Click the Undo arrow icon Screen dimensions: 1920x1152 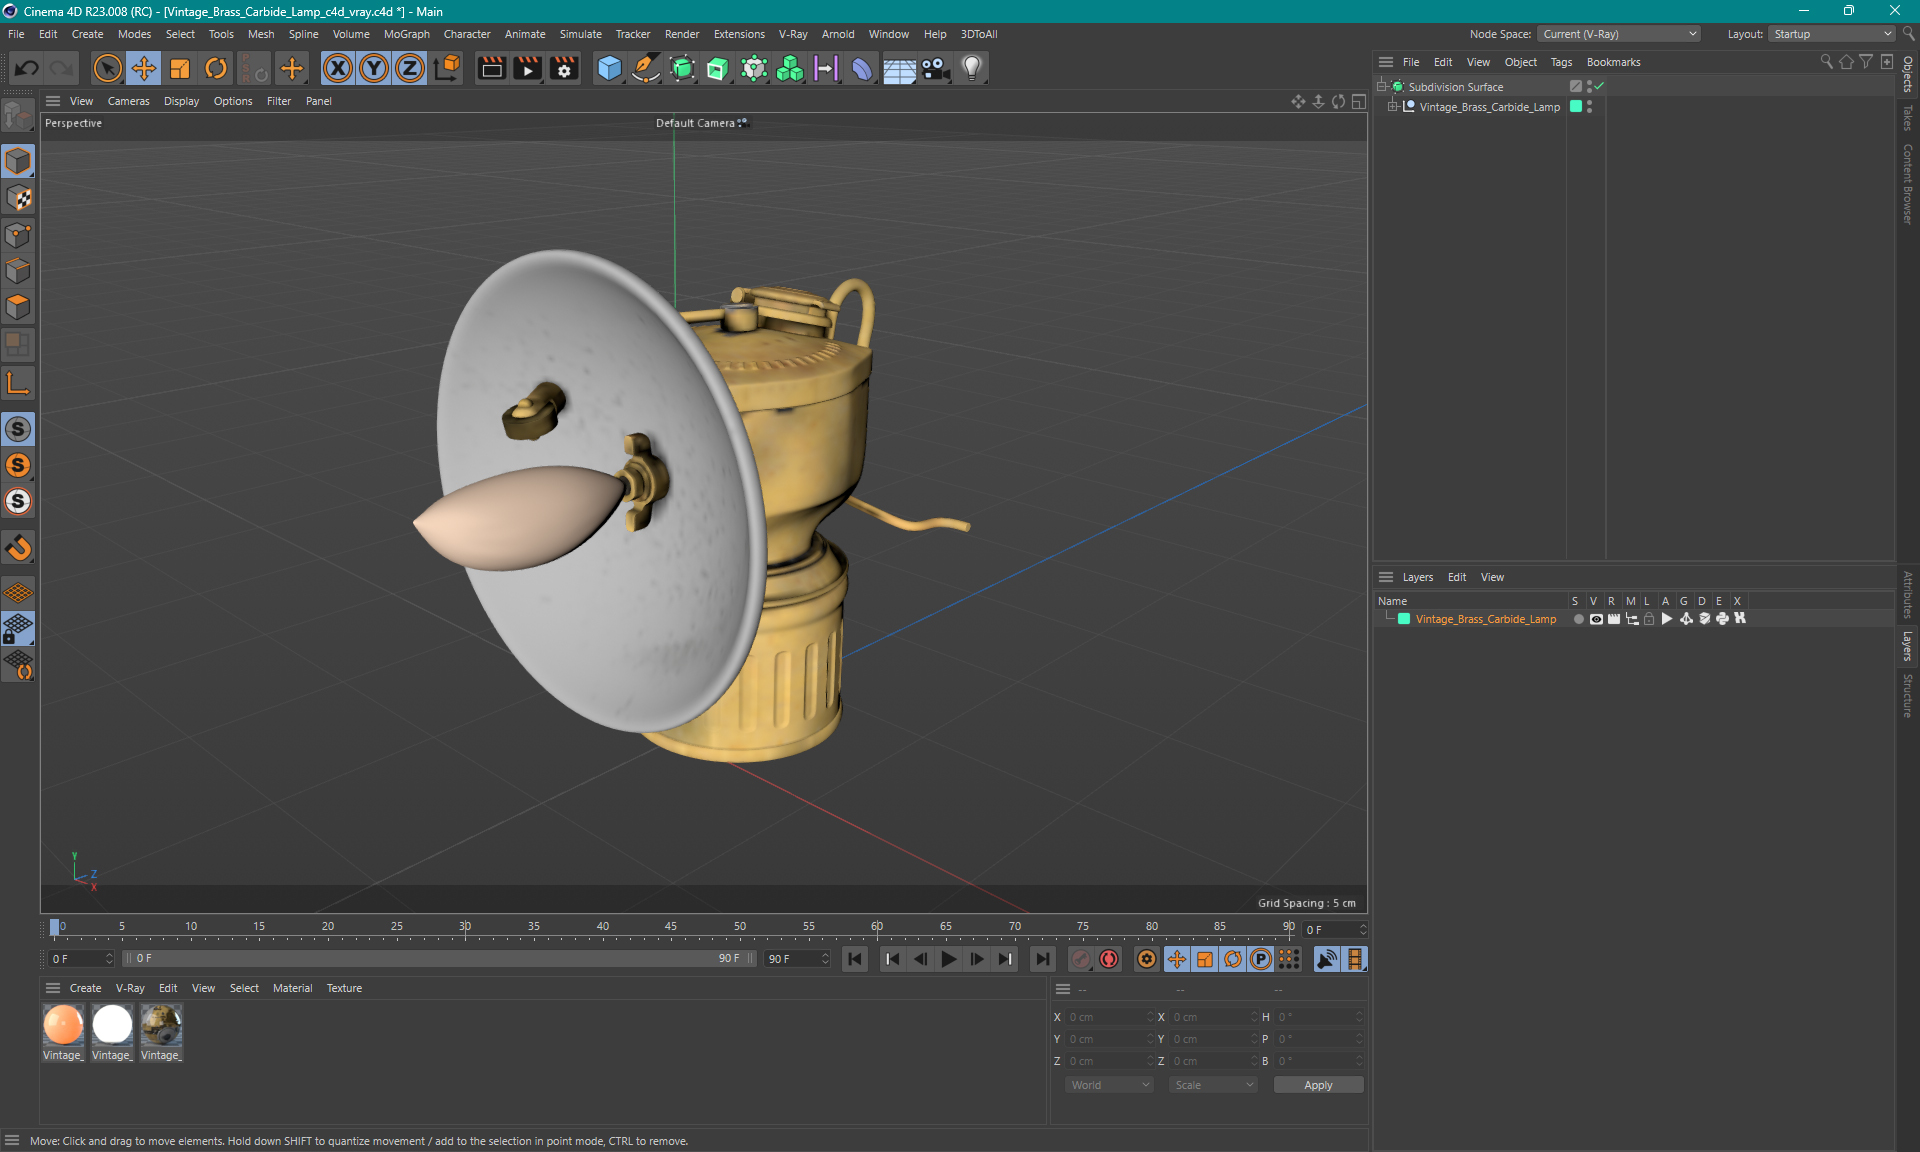point(27,68)
